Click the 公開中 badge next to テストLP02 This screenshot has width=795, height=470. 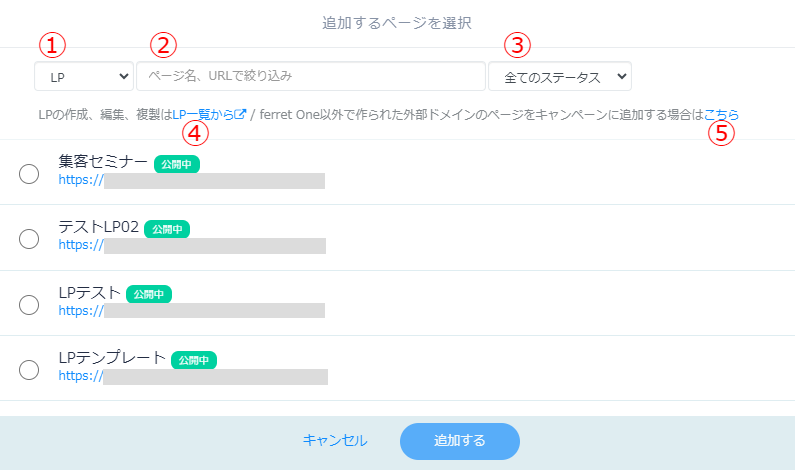point(167,229)
